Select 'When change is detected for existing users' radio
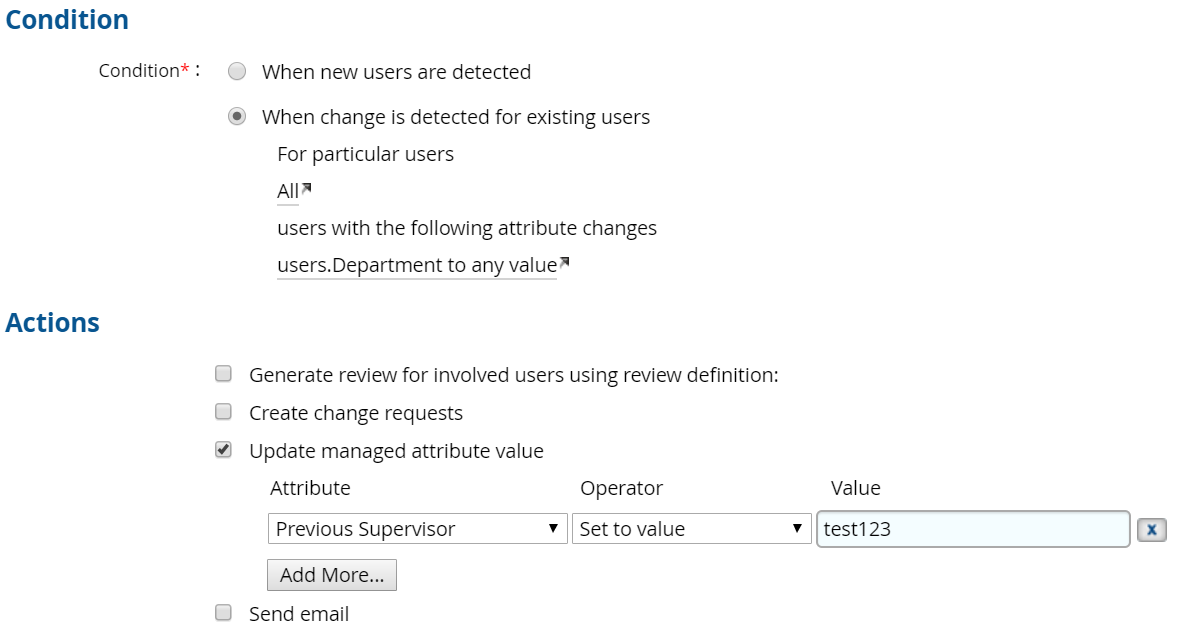 pyautogui.click(x=237, y=117)
